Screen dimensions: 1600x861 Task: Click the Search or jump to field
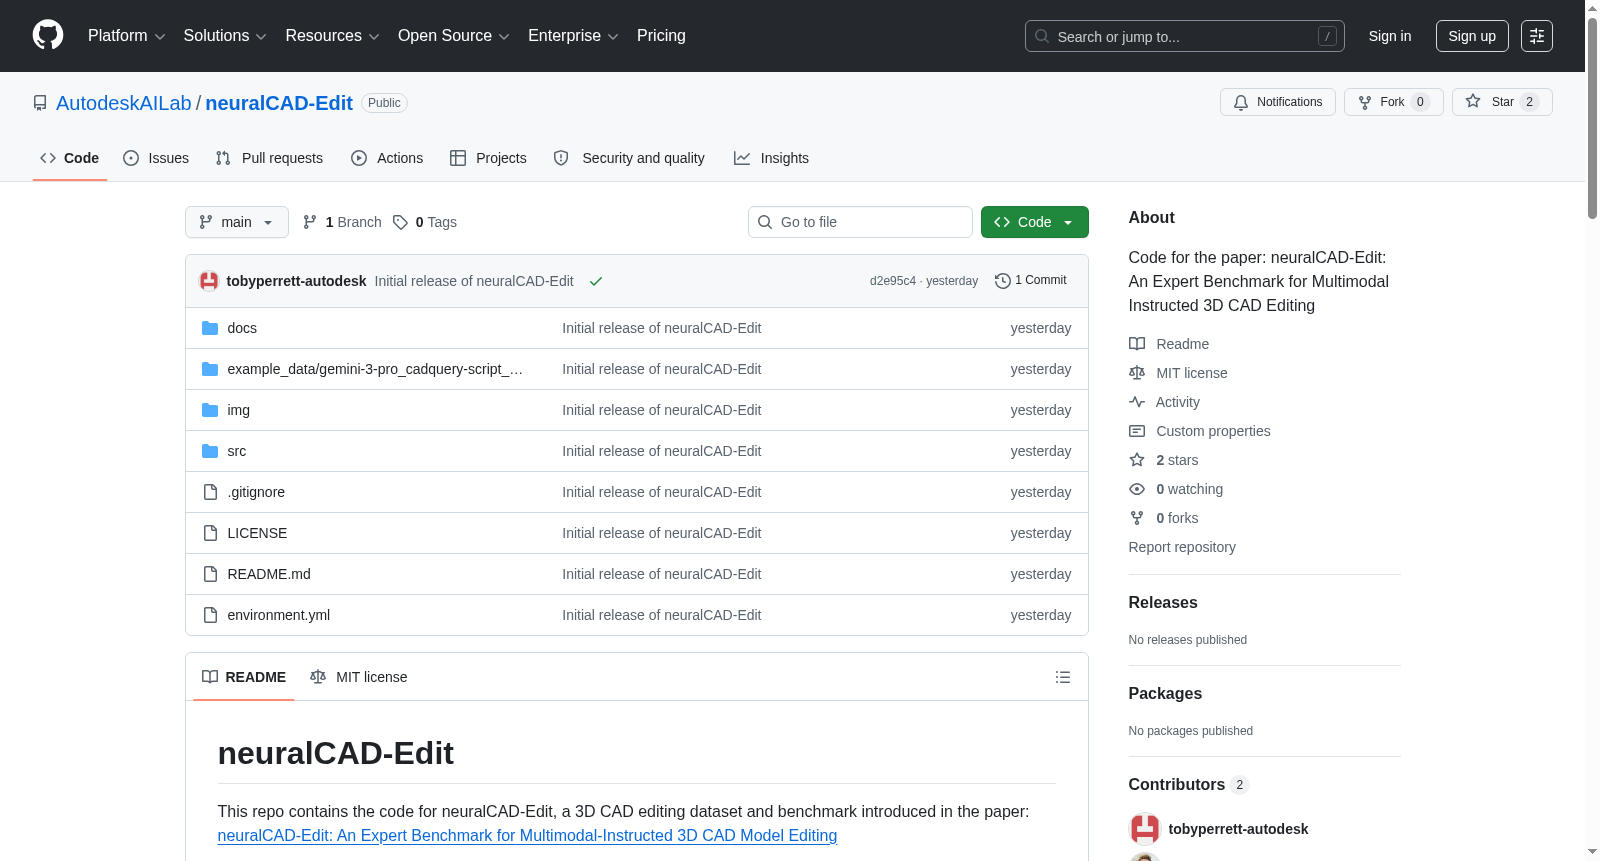(x=1185, y=36)
